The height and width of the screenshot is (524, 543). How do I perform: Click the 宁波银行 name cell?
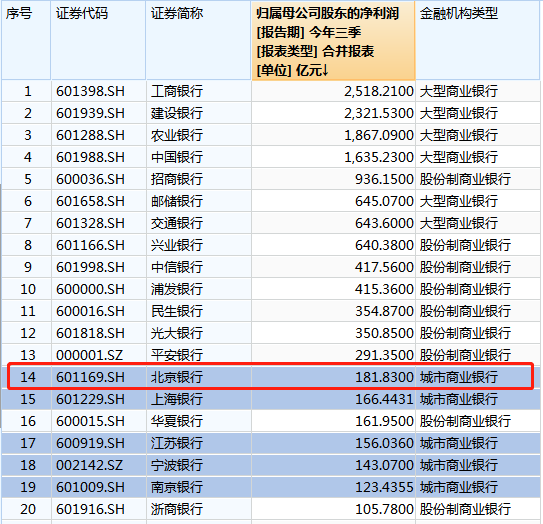pos(198,465)
